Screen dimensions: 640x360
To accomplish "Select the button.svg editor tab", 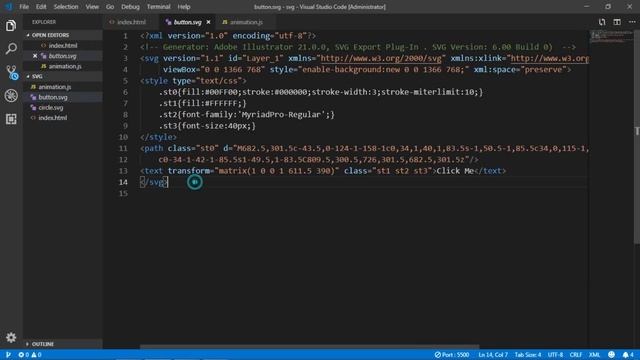I will (187, 22).
